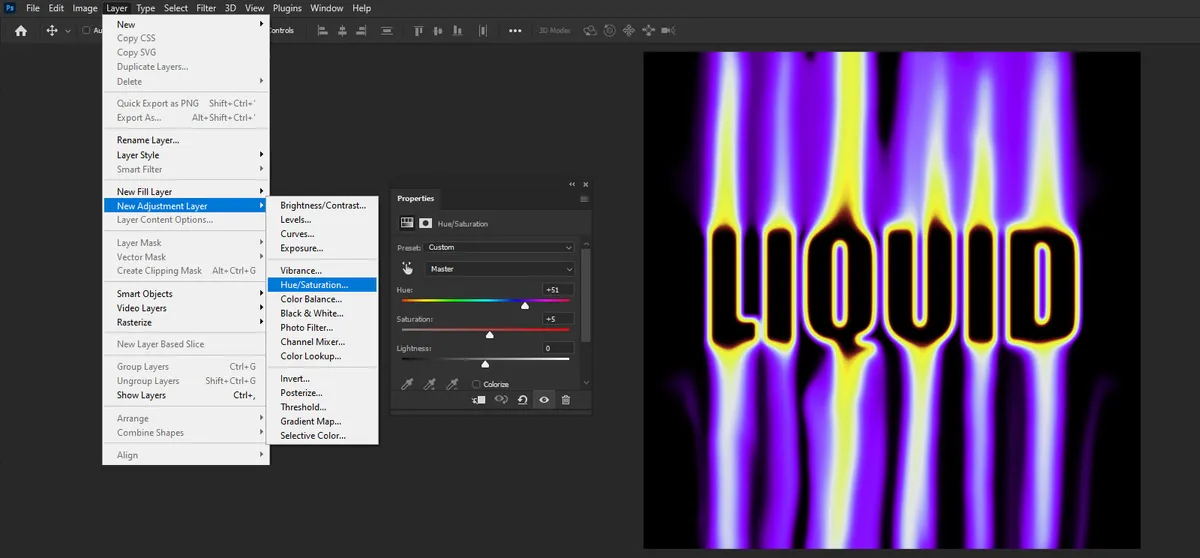
Task: Click the Hue/Saturation adjustment icon in Properties
Action: (407, 224)
